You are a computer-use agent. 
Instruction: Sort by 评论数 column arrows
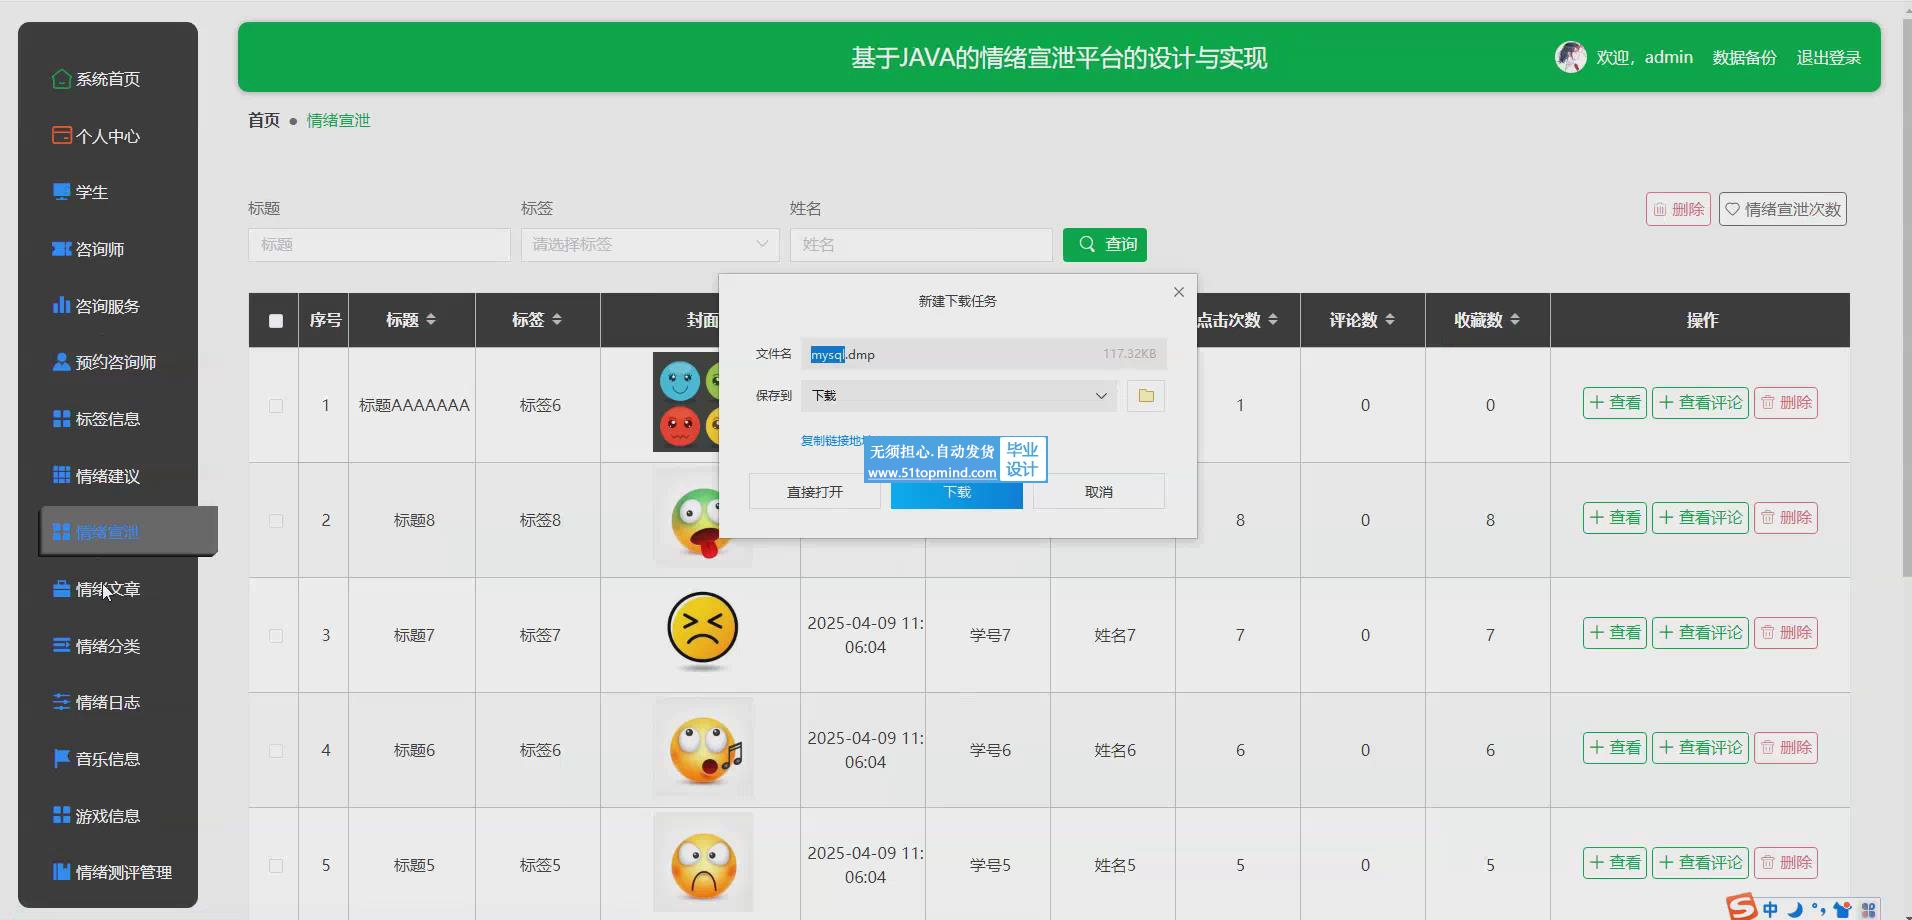1390,320
